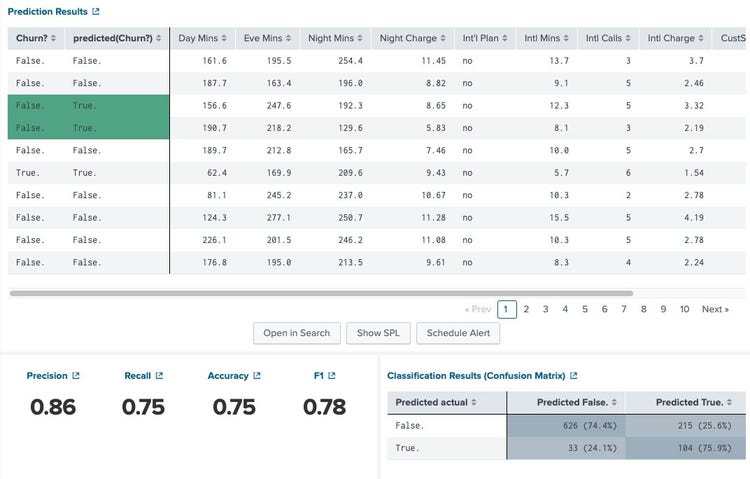750x479 pixels.
Task: Sort by Night Charge column header
Action: pos(414,39)
